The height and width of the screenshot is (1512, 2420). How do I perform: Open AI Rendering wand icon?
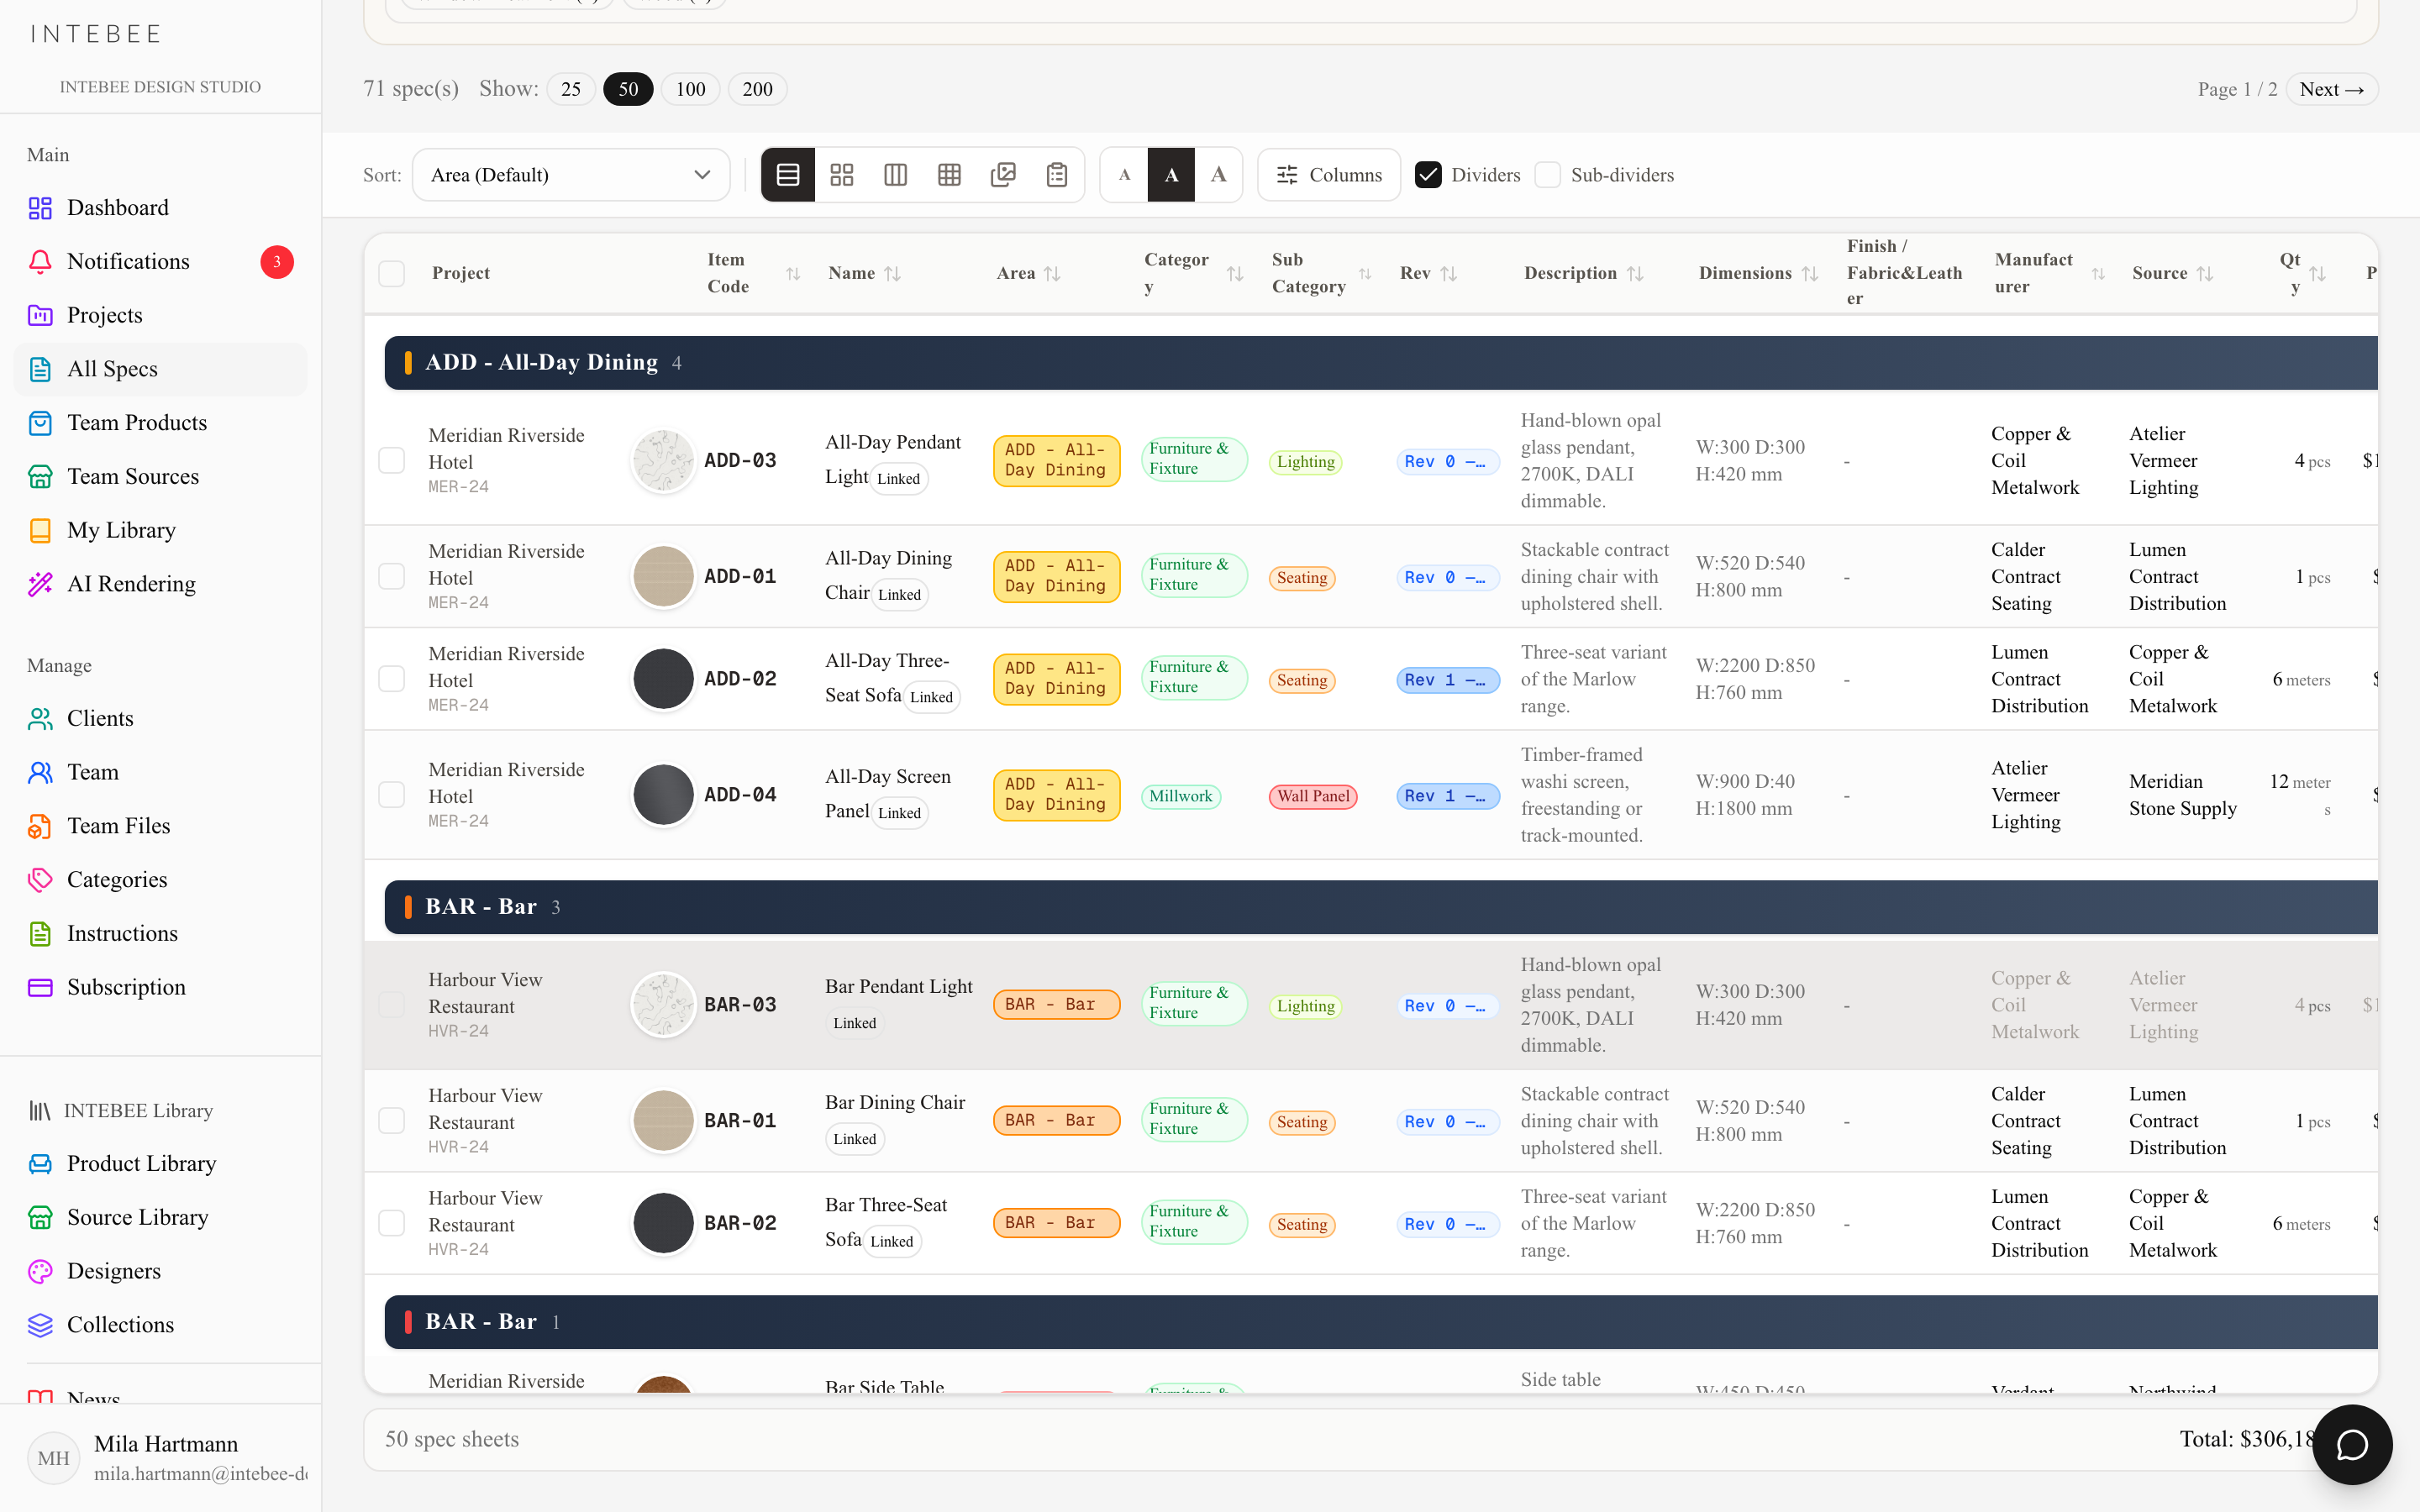pos(40,584)
